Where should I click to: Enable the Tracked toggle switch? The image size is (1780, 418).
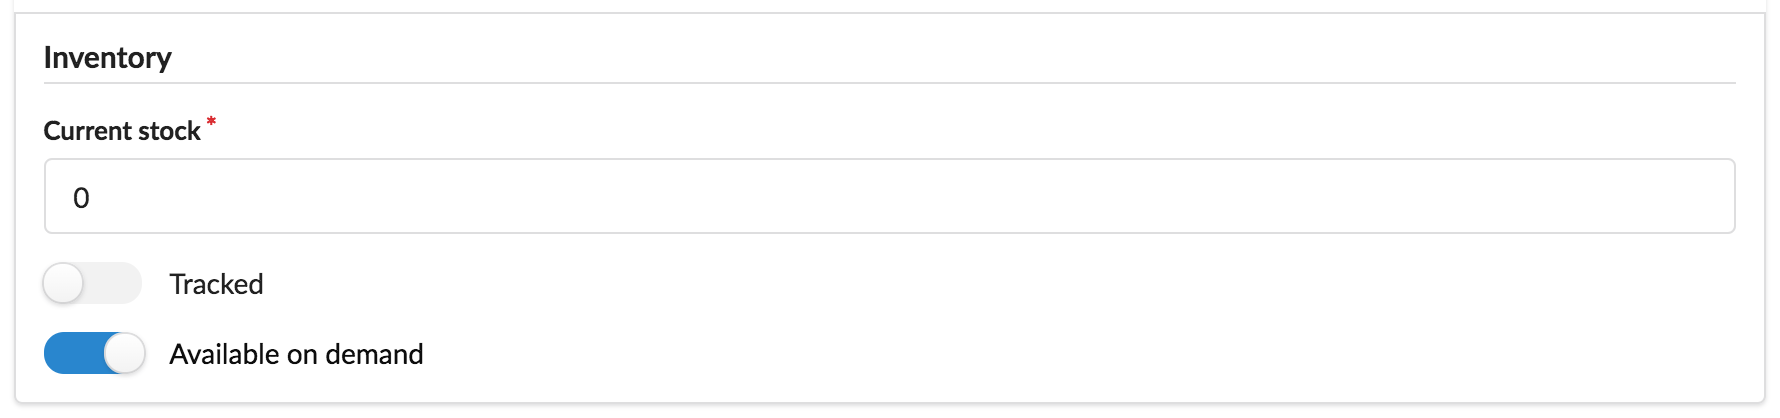(x=93, y=284)
